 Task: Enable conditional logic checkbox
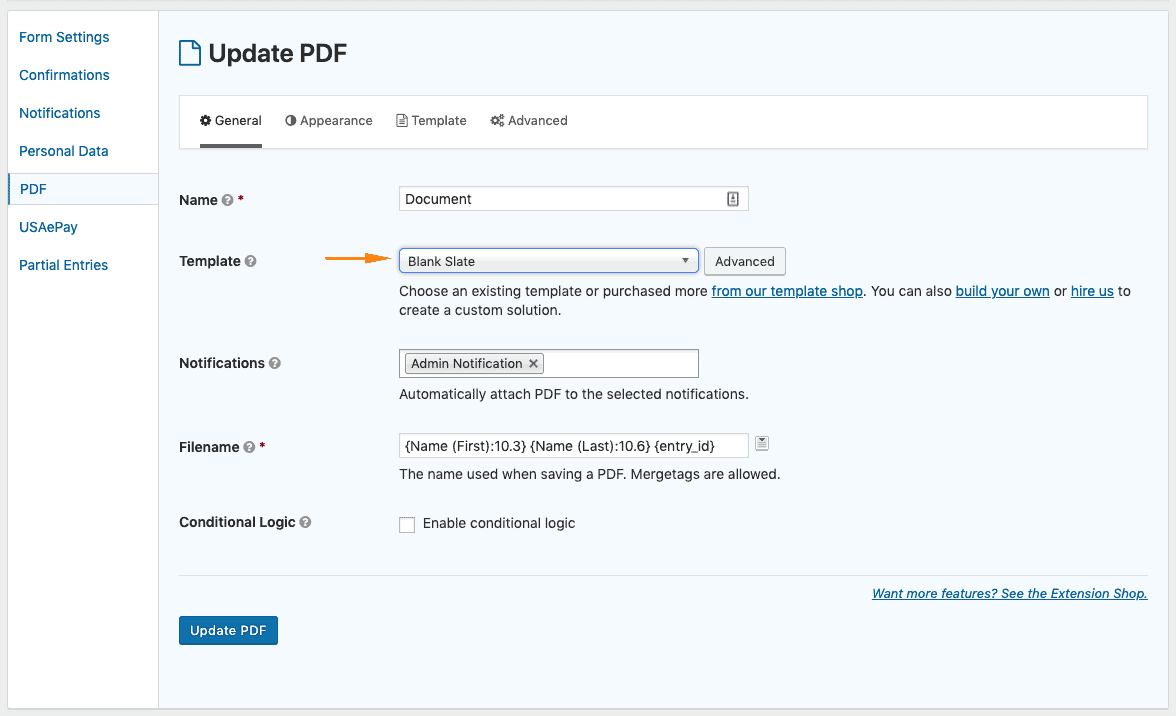click(x=406, y=524)
